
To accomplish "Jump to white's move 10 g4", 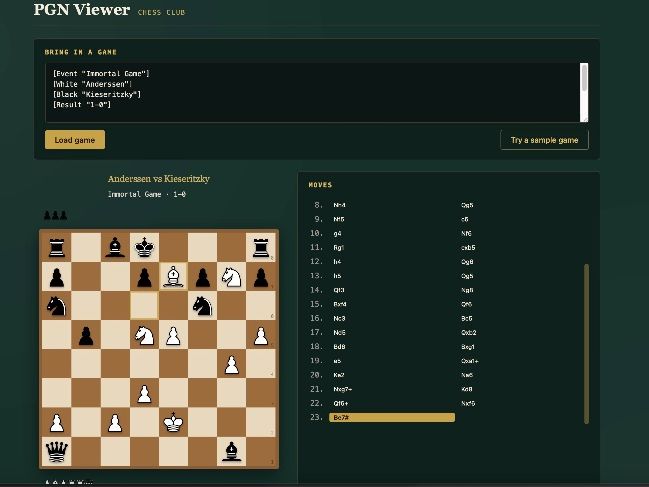I will pyautogui.click(x=392, y=233).
